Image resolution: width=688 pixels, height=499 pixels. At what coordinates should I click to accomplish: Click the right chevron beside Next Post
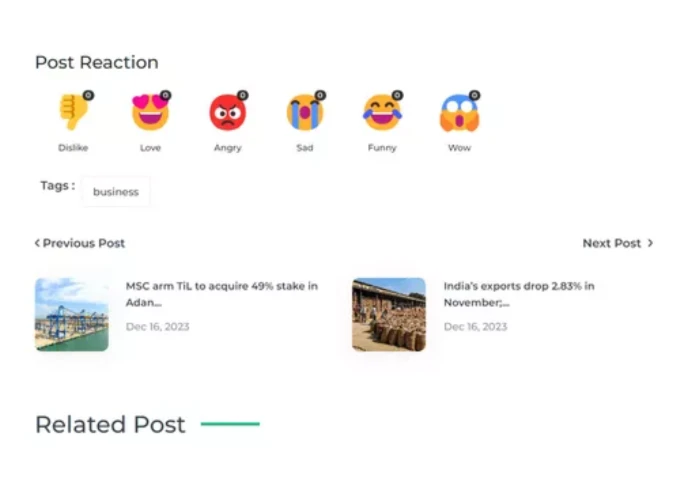click(650, 243)
